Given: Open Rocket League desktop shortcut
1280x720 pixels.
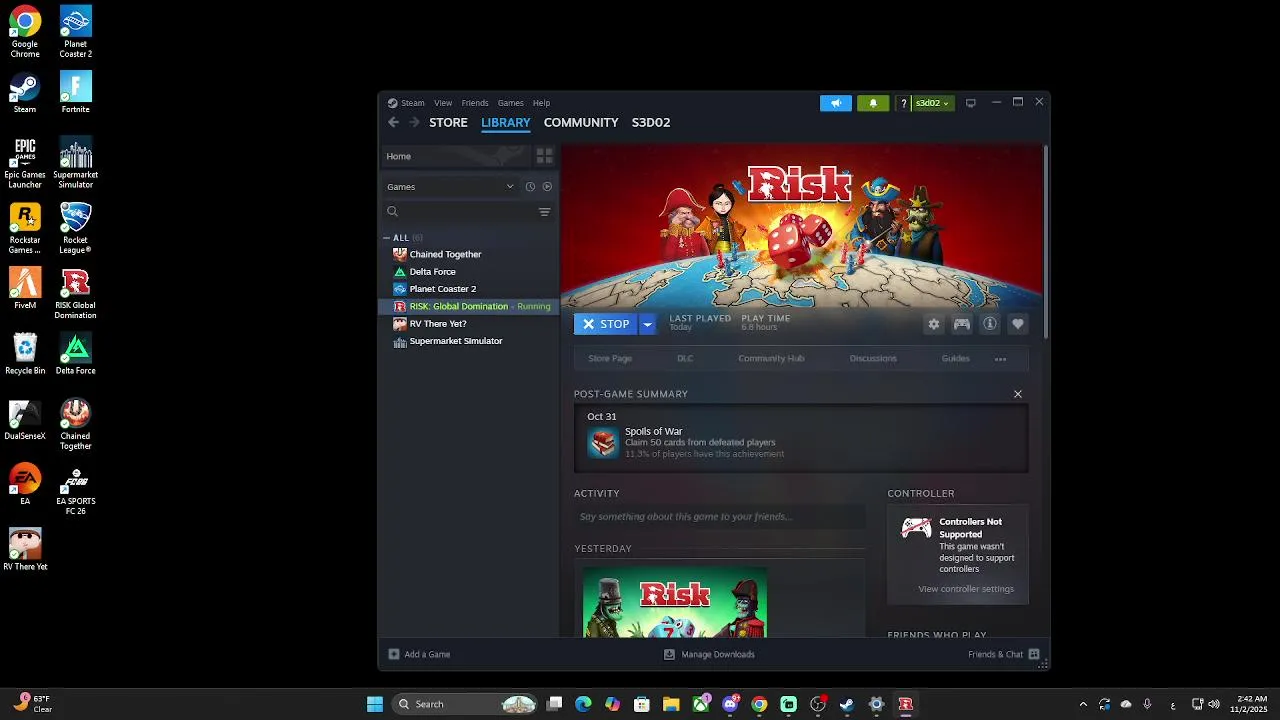Looking at the screenshot, I should pos(75,228).
